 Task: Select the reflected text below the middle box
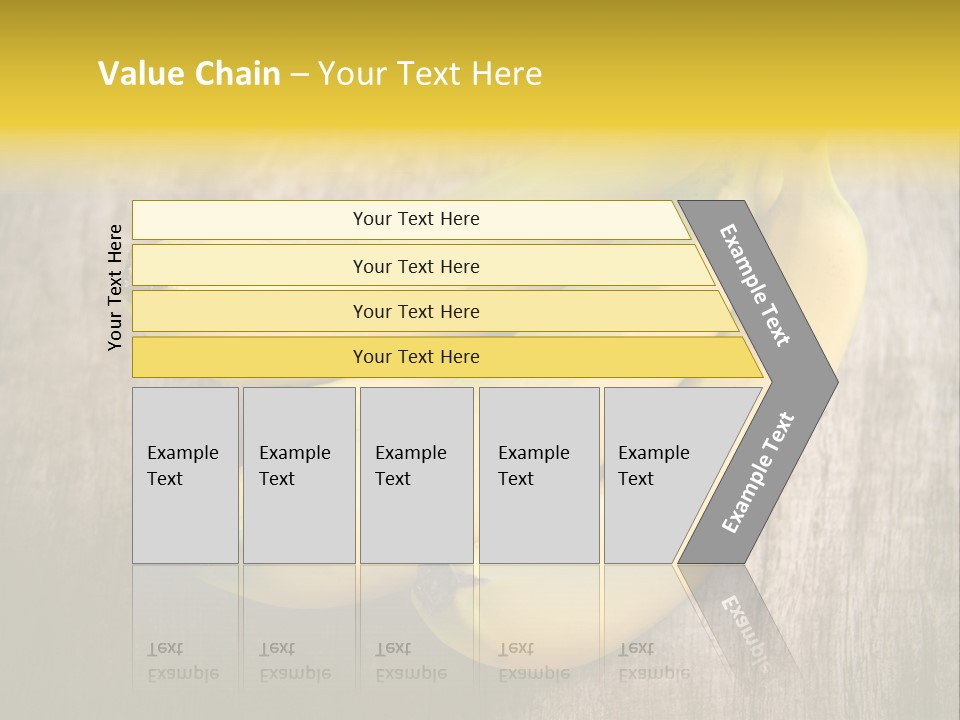[x=411, y=662]
